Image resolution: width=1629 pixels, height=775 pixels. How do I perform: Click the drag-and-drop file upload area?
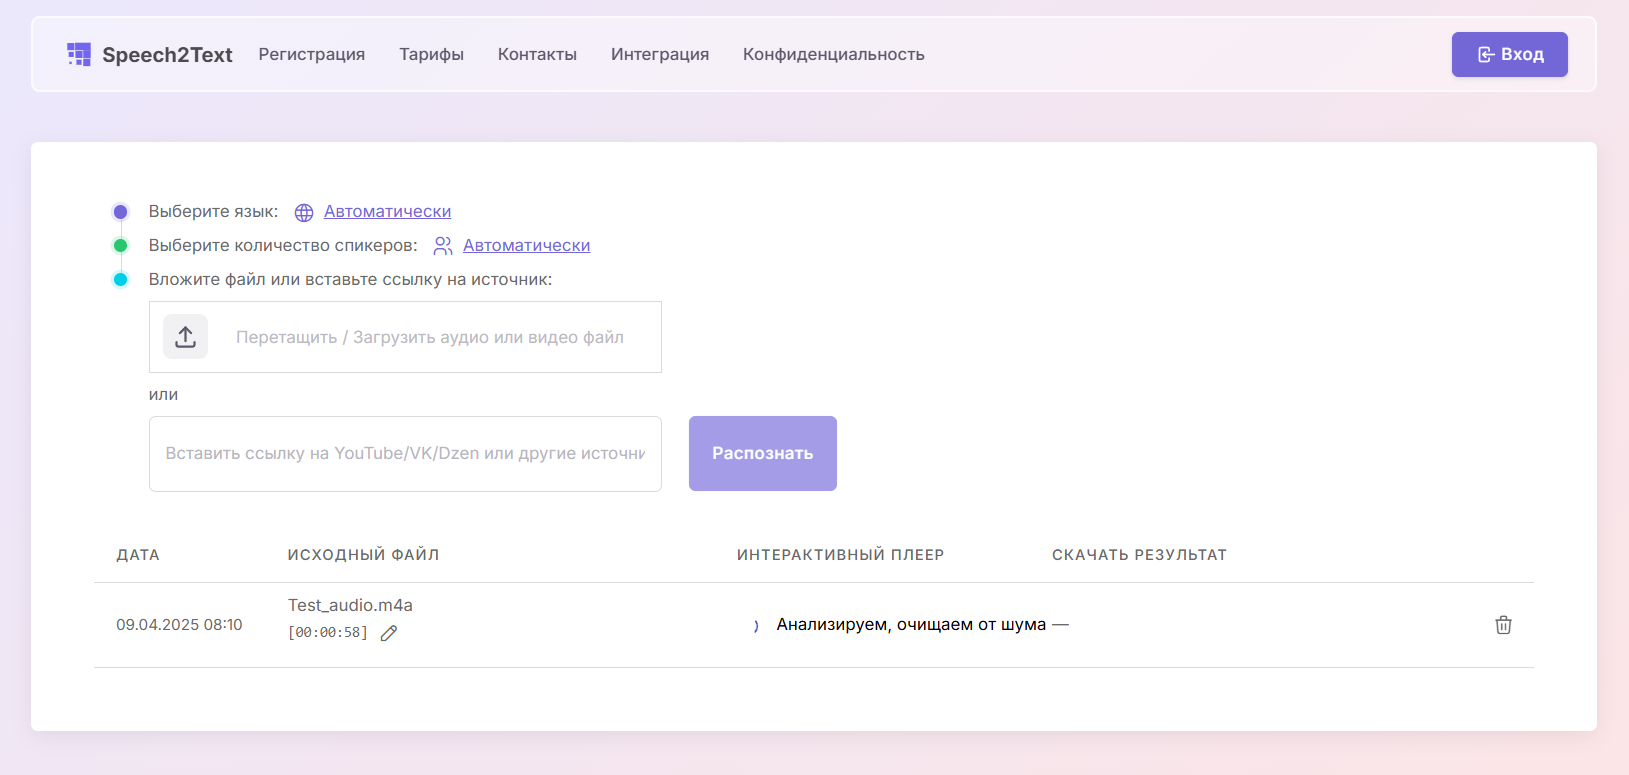click(x=405, y=337)
